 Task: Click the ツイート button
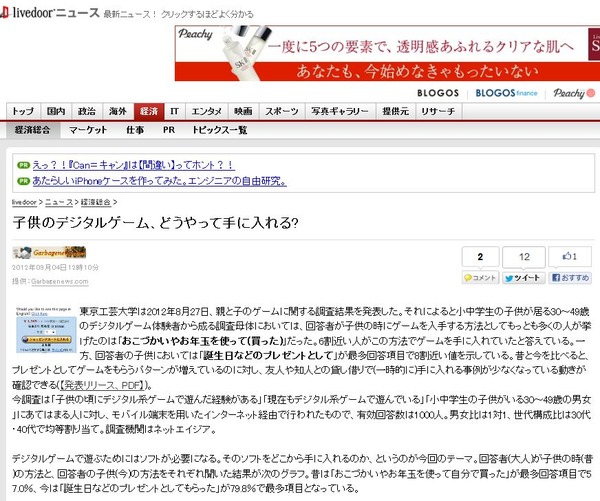click(523, 278)
